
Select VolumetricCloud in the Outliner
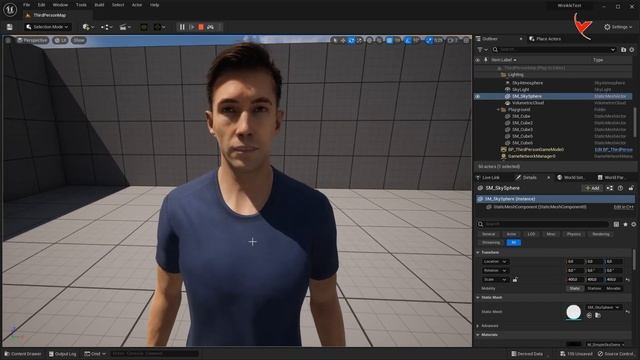click(x=528, y=103)
